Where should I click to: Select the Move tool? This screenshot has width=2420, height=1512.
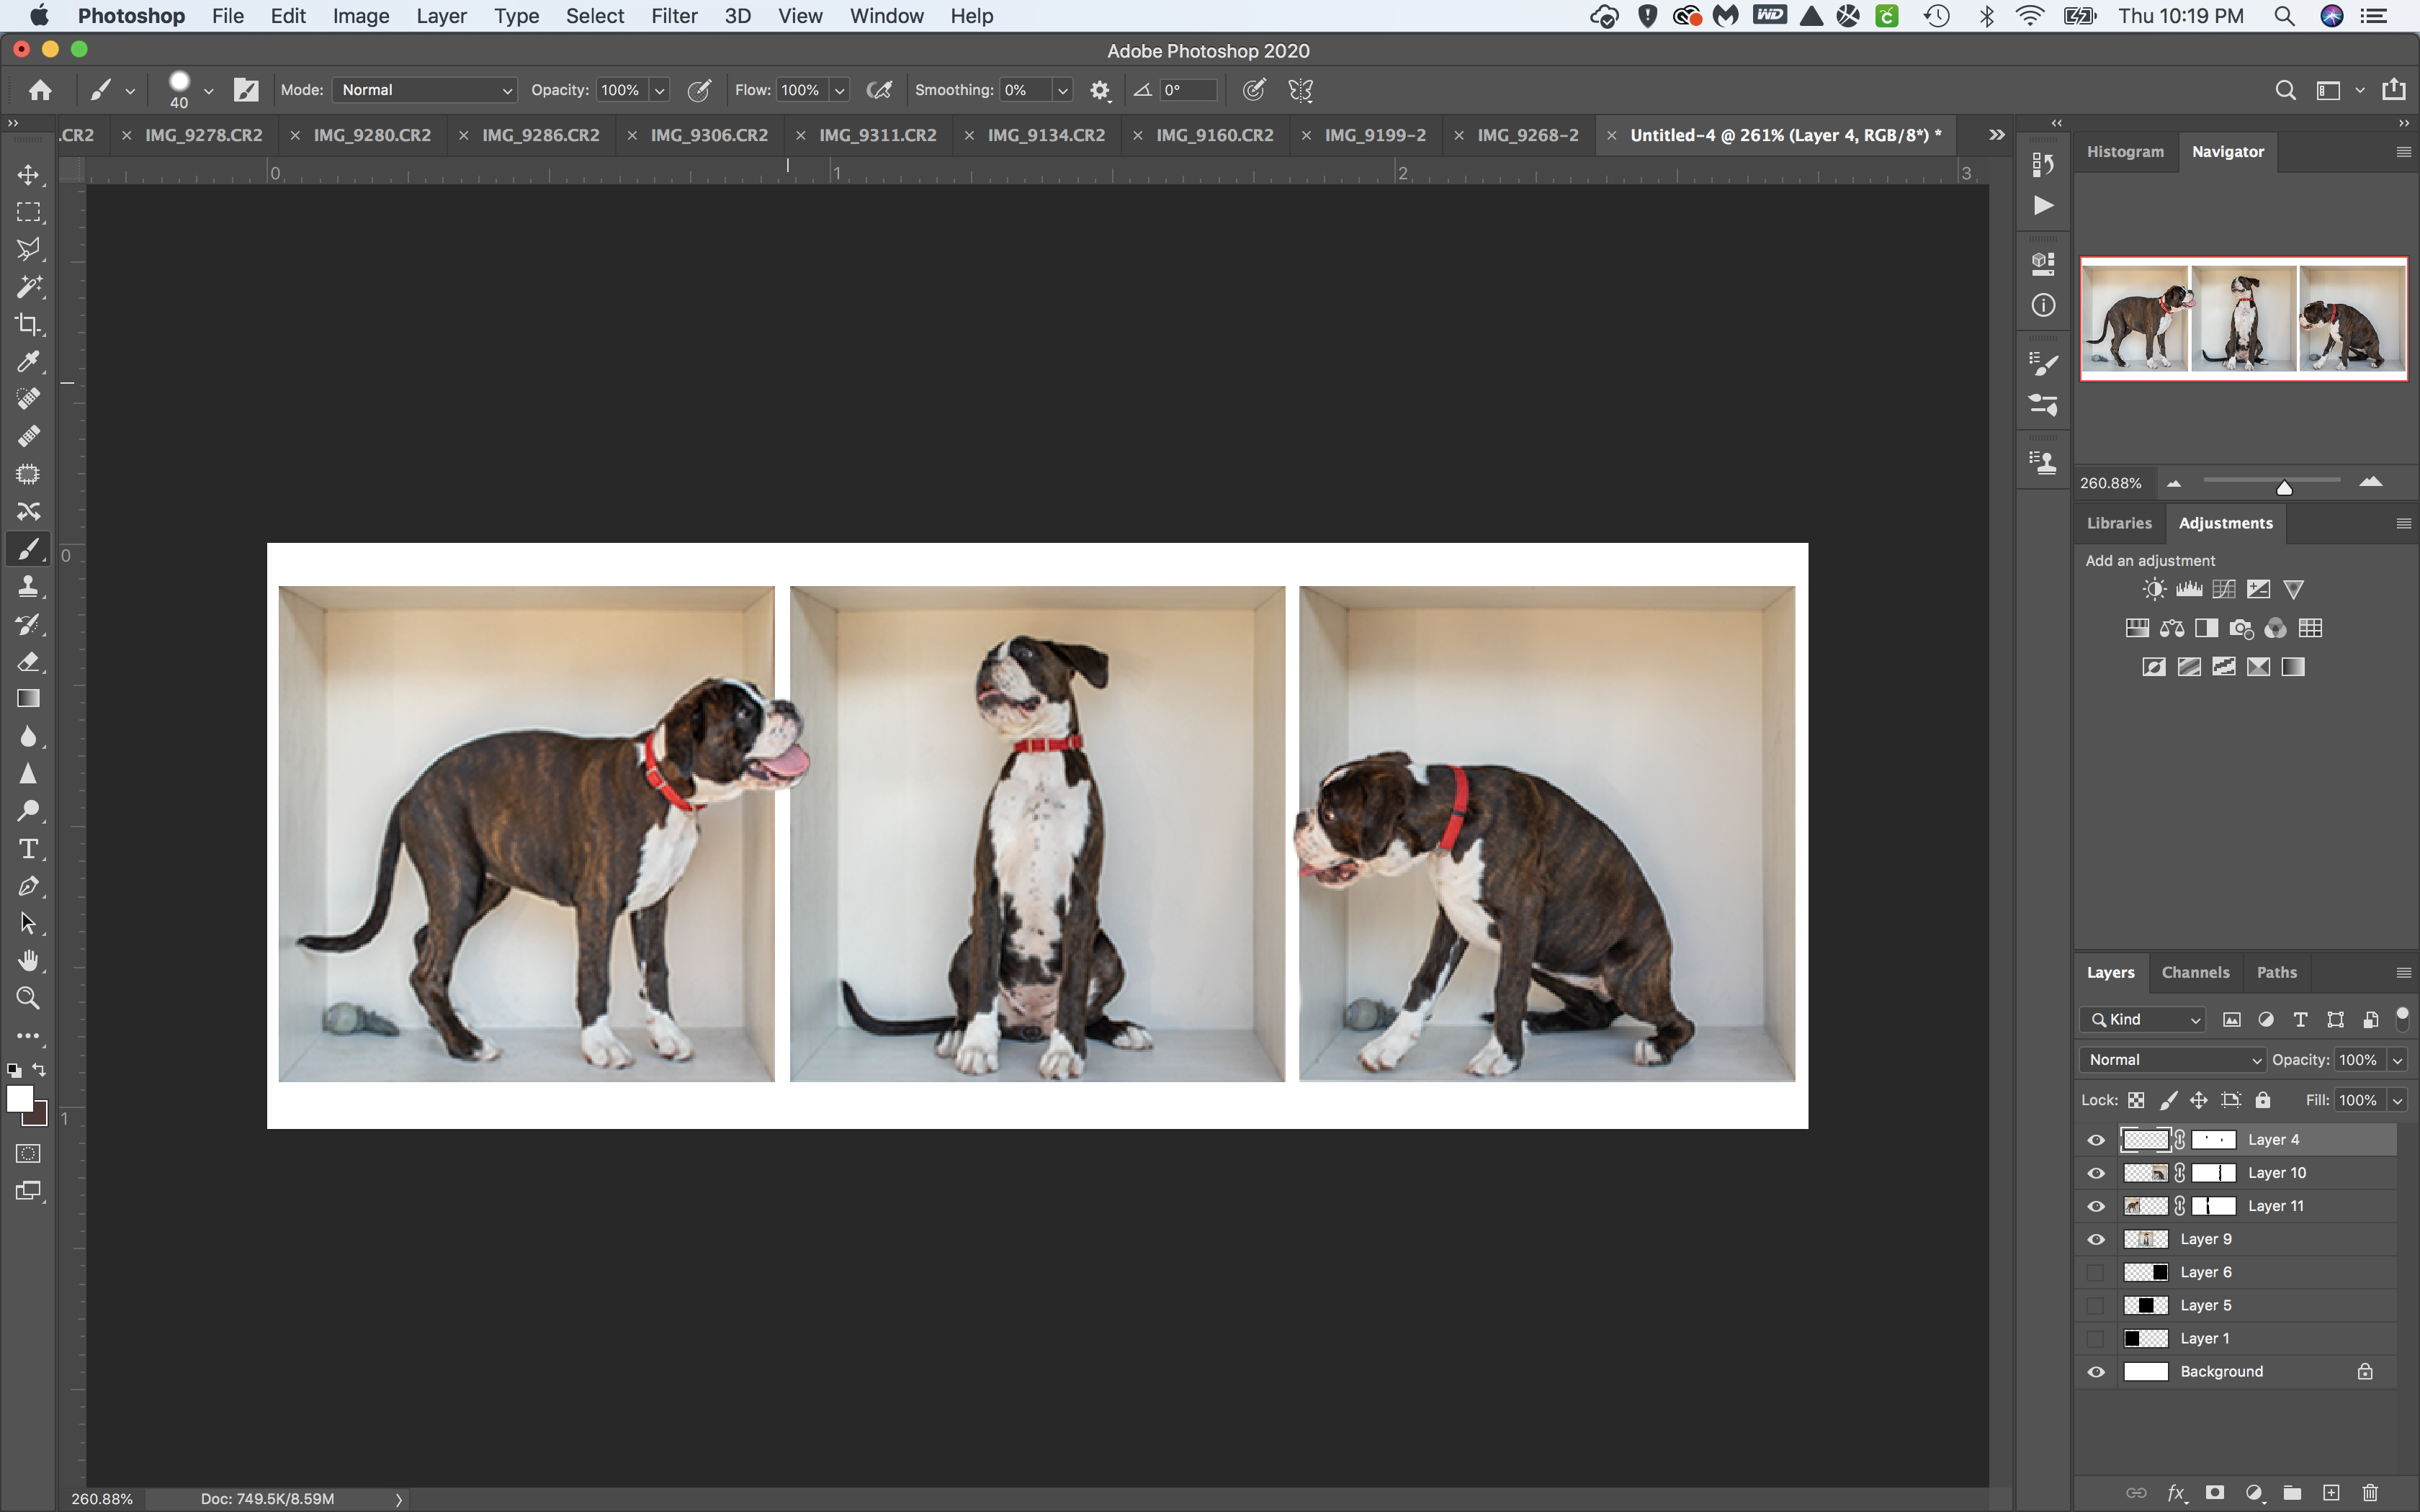[x=28, y=175]
